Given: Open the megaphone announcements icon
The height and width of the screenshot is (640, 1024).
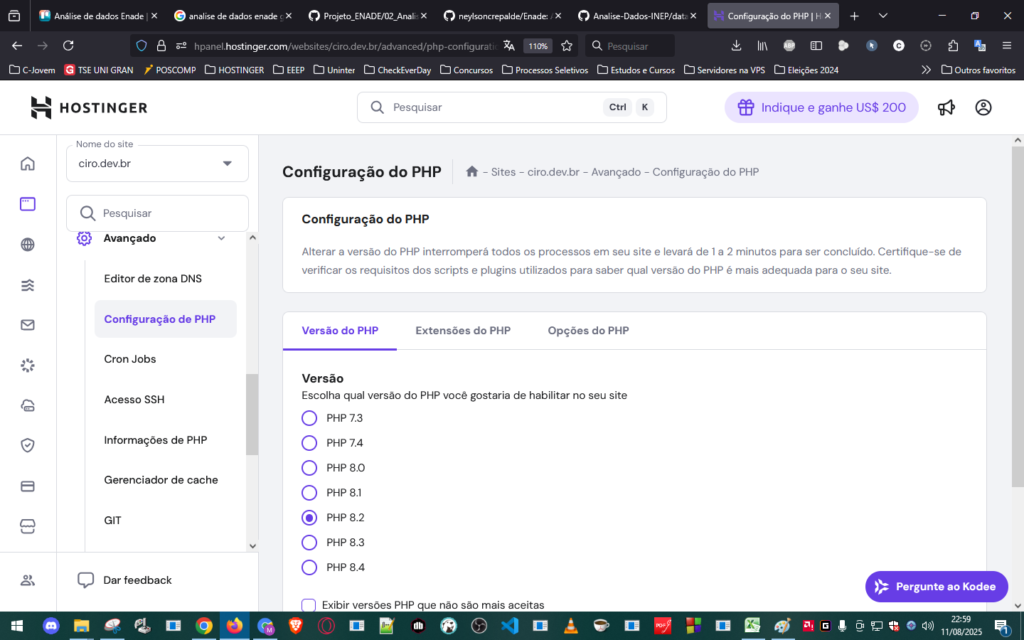Looking at the screenshot, I should 946,108.
